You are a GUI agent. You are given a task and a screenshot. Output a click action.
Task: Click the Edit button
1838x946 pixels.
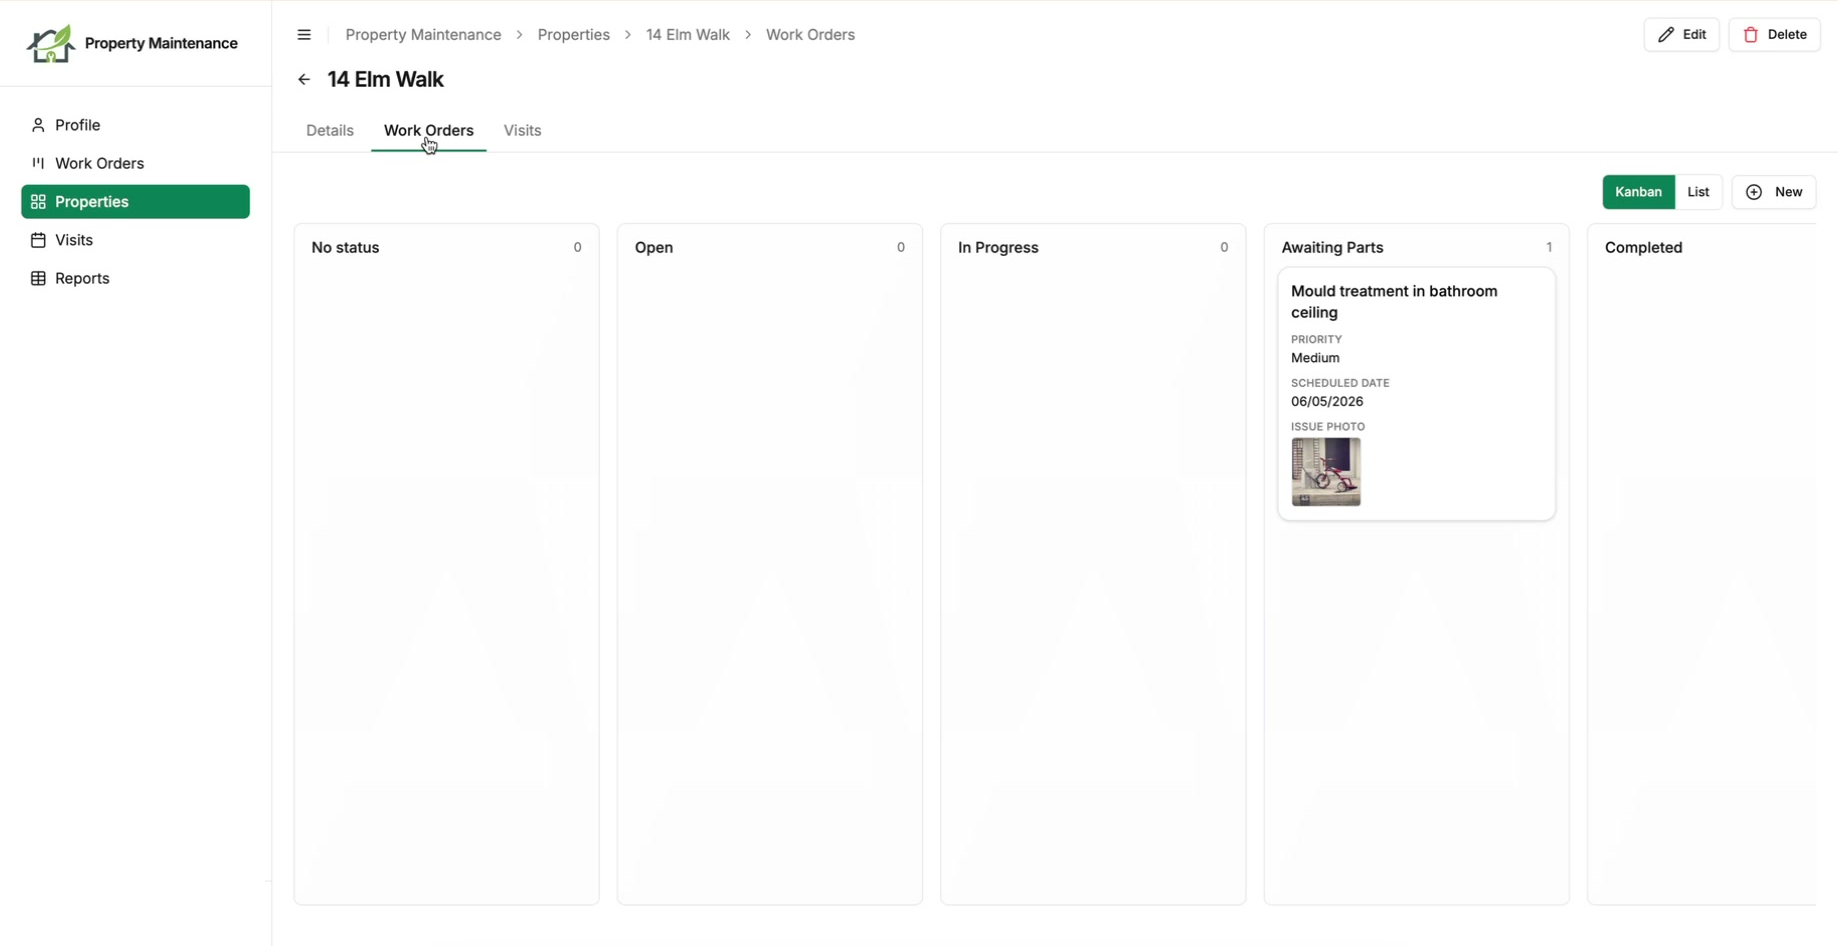pyautogui.click(x=1682, y=35)
